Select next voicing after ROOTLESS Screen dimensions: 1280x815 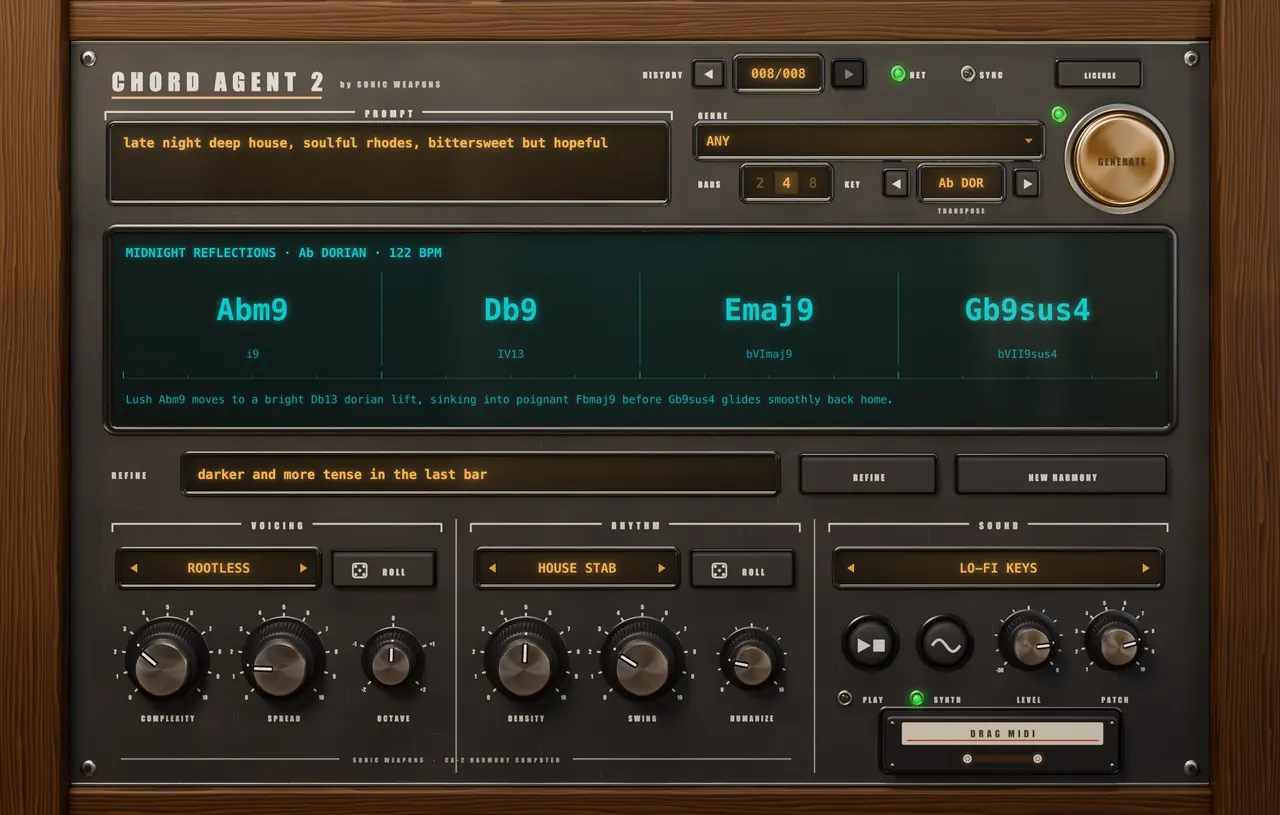pyautogui.click(x=303, y=568)
